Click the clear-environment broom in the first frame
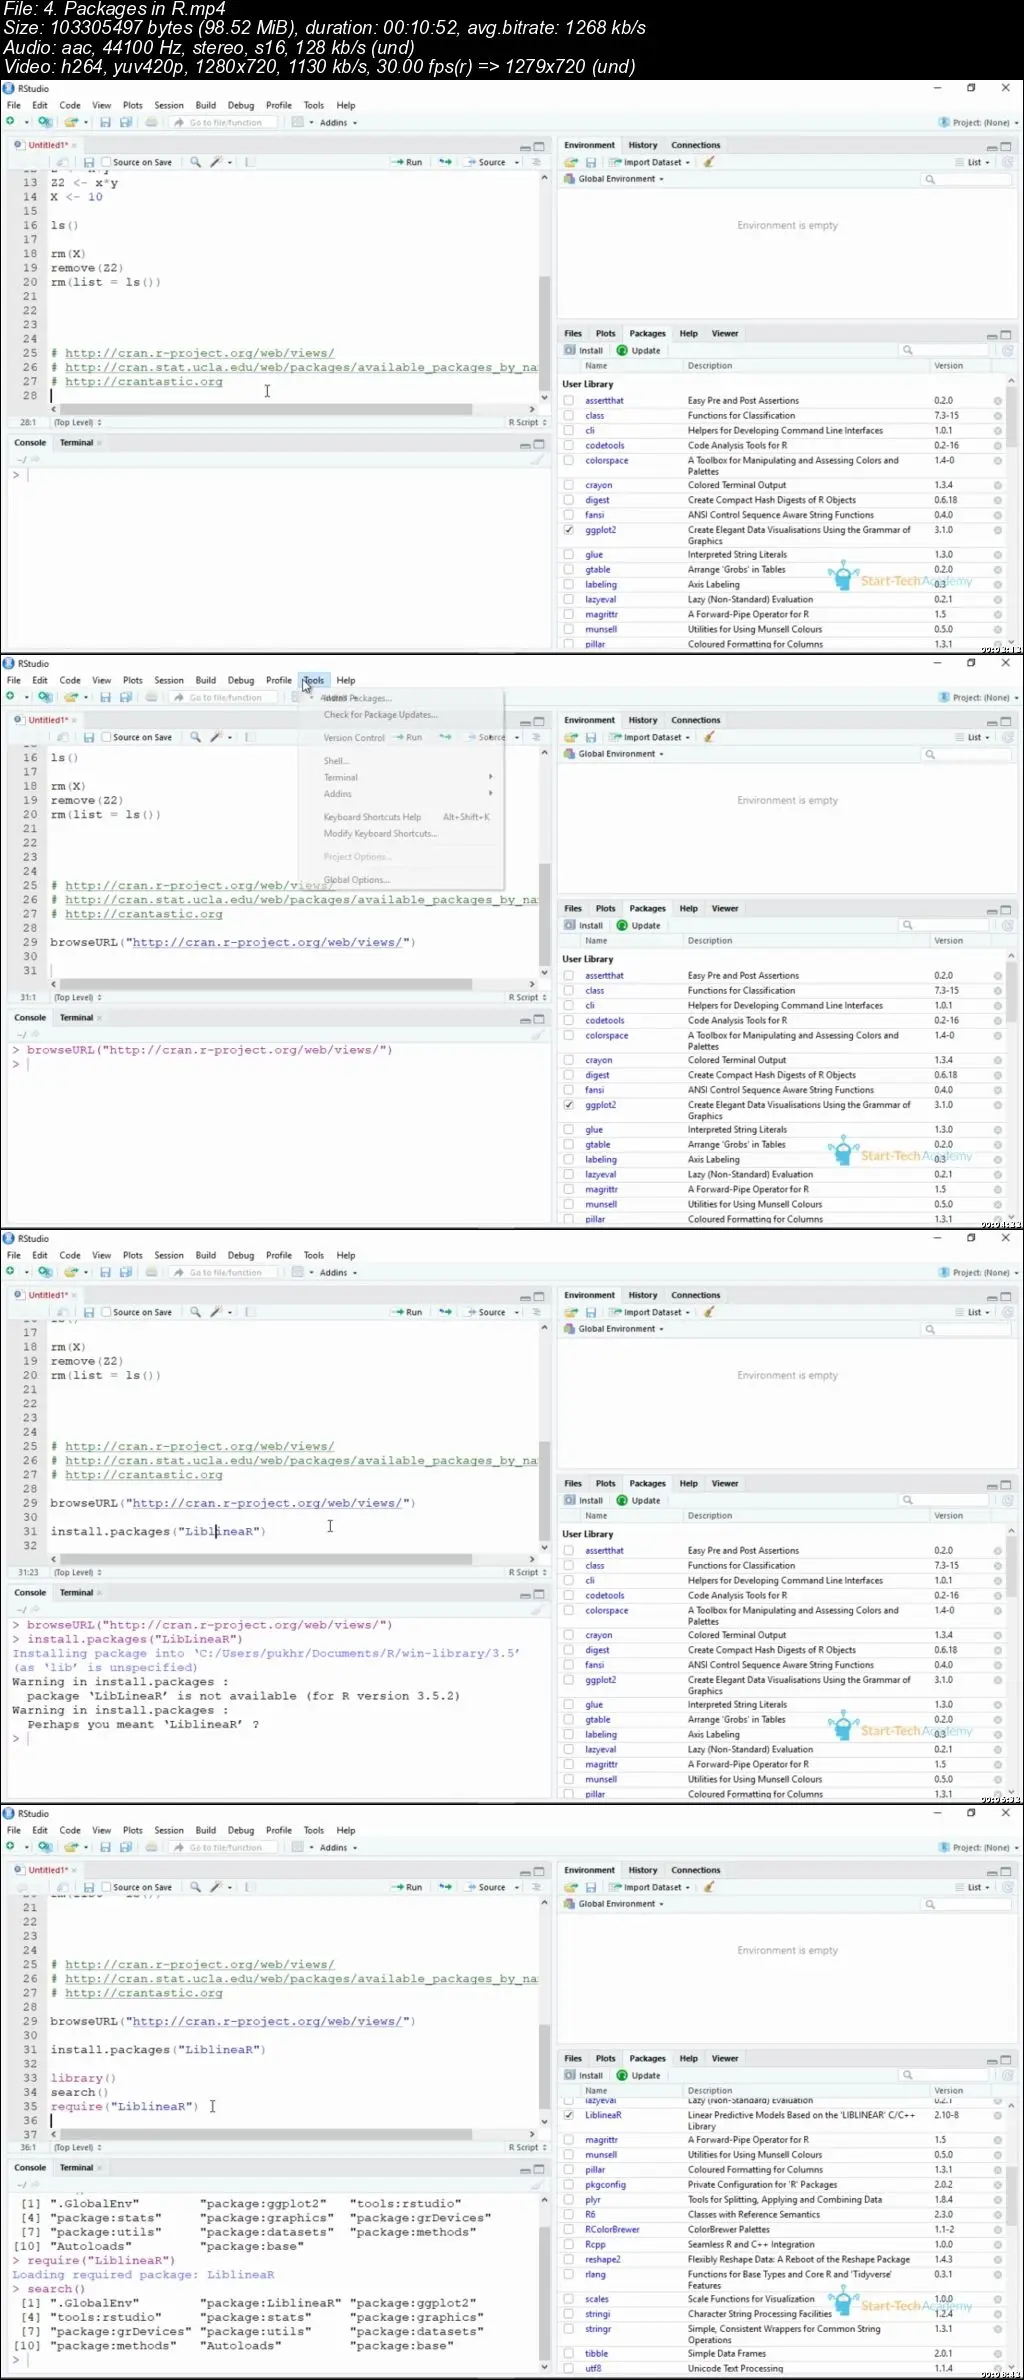 (x=708, y=162)
